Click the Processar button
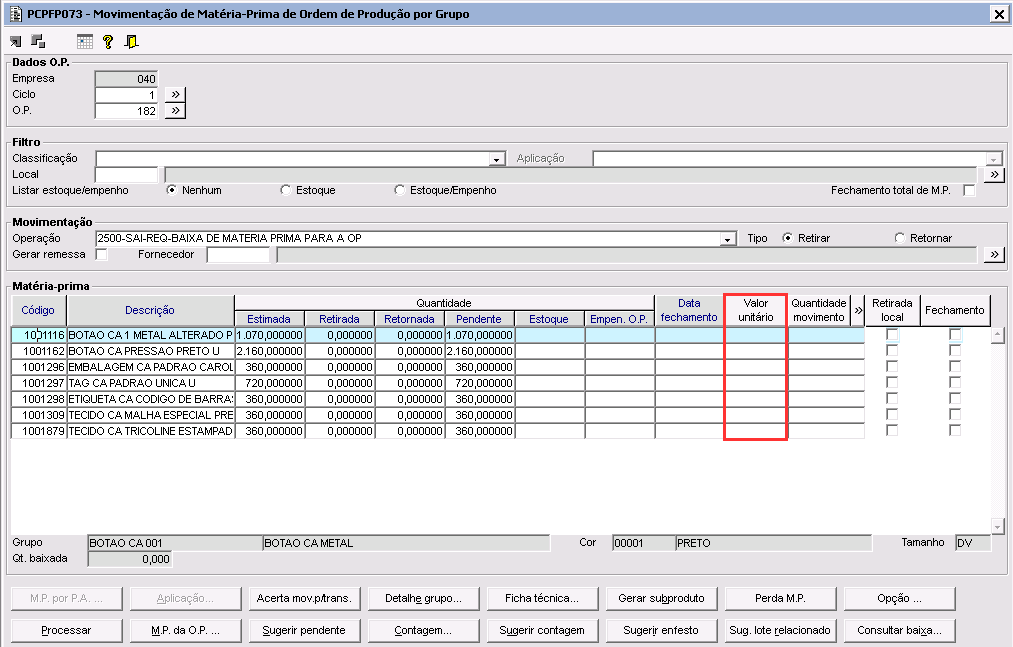Image resolution: width=1013 pixels, height=647 pixels. 67,630
